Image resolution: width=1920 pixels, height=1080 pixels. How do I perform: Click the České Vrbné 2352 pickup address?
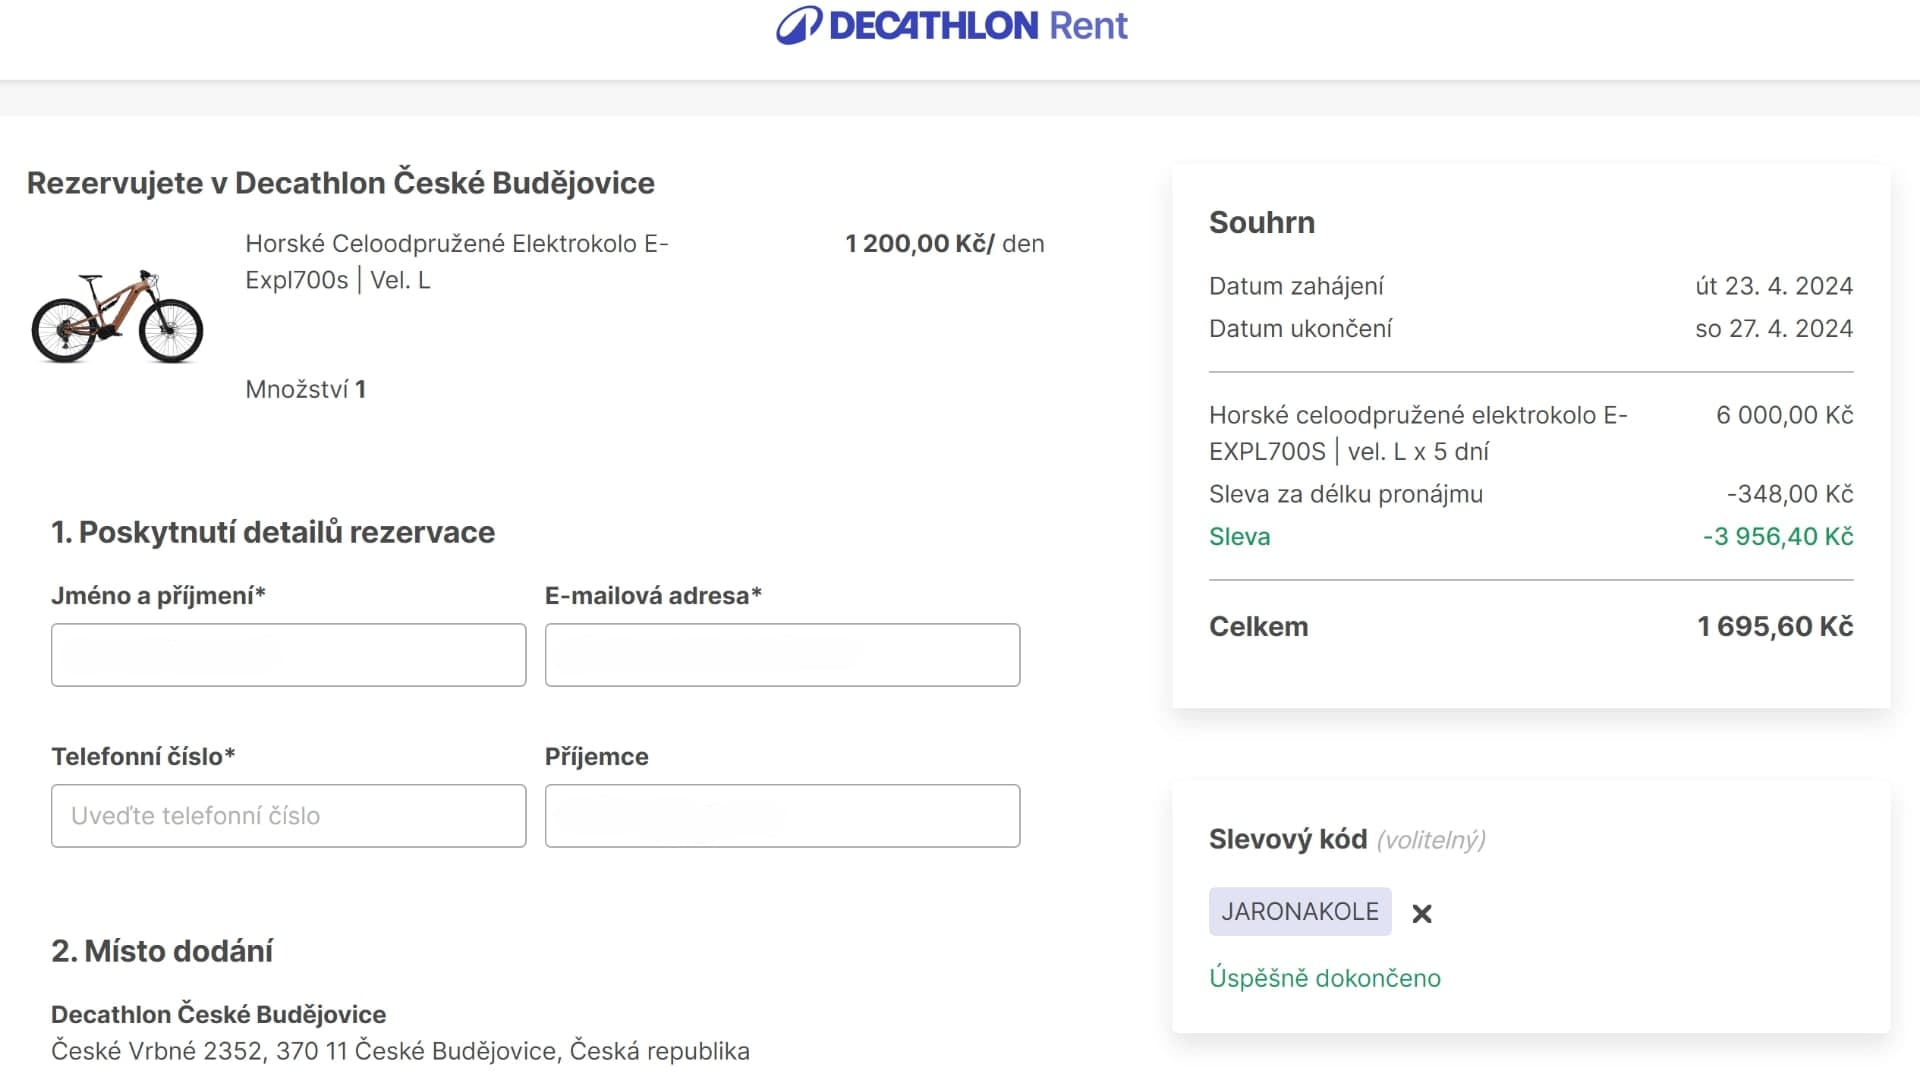click(400, 1051)
